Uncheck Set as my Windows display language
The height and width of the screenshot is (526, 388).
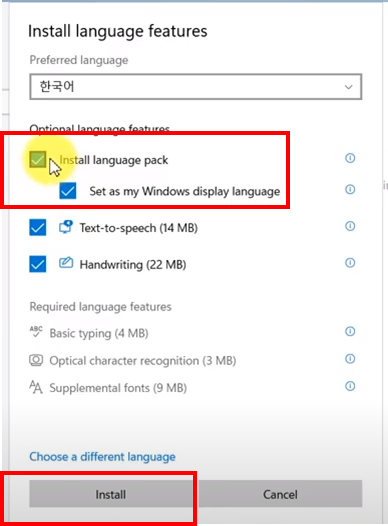pos(68,191)
